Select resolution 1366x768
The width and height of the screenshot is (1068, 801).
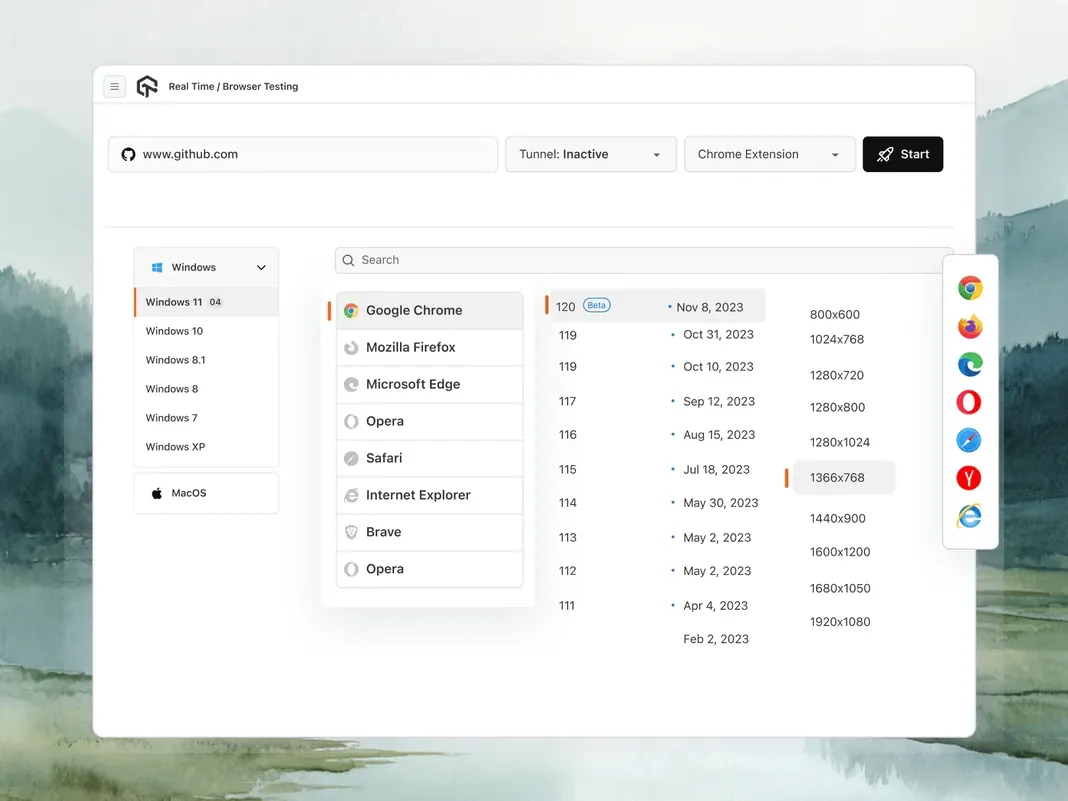[x=843, y=477]
